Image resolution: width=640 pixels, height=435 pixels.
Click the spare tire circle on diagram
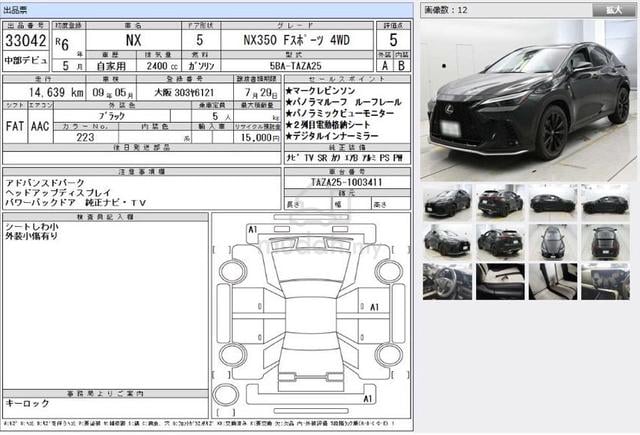click(x=225, y=395)
